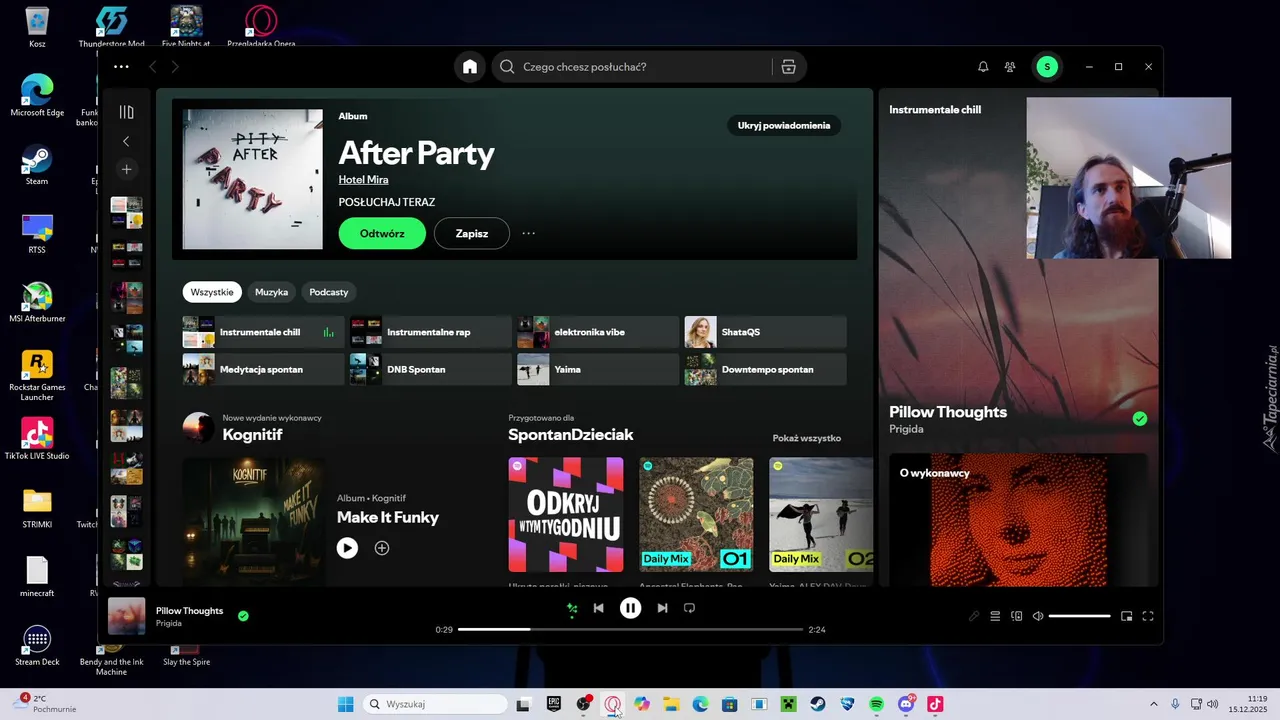Image resolution: width=1280 pixels, height=720 pixels.
Task: Select the Podcasty filter chip
Action: (329, 292)
